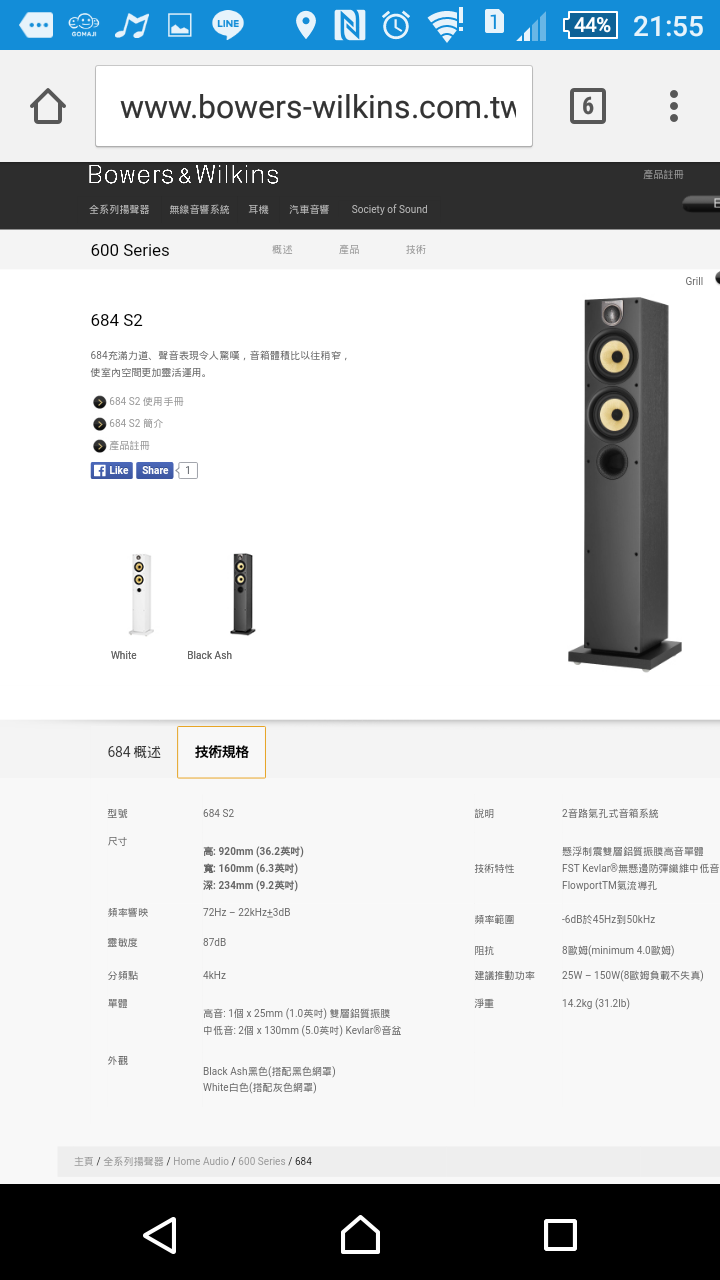Open the tab switcher showing 6 tabs
The width and height of the screenshot is (720, 1280).
(588, 106)
